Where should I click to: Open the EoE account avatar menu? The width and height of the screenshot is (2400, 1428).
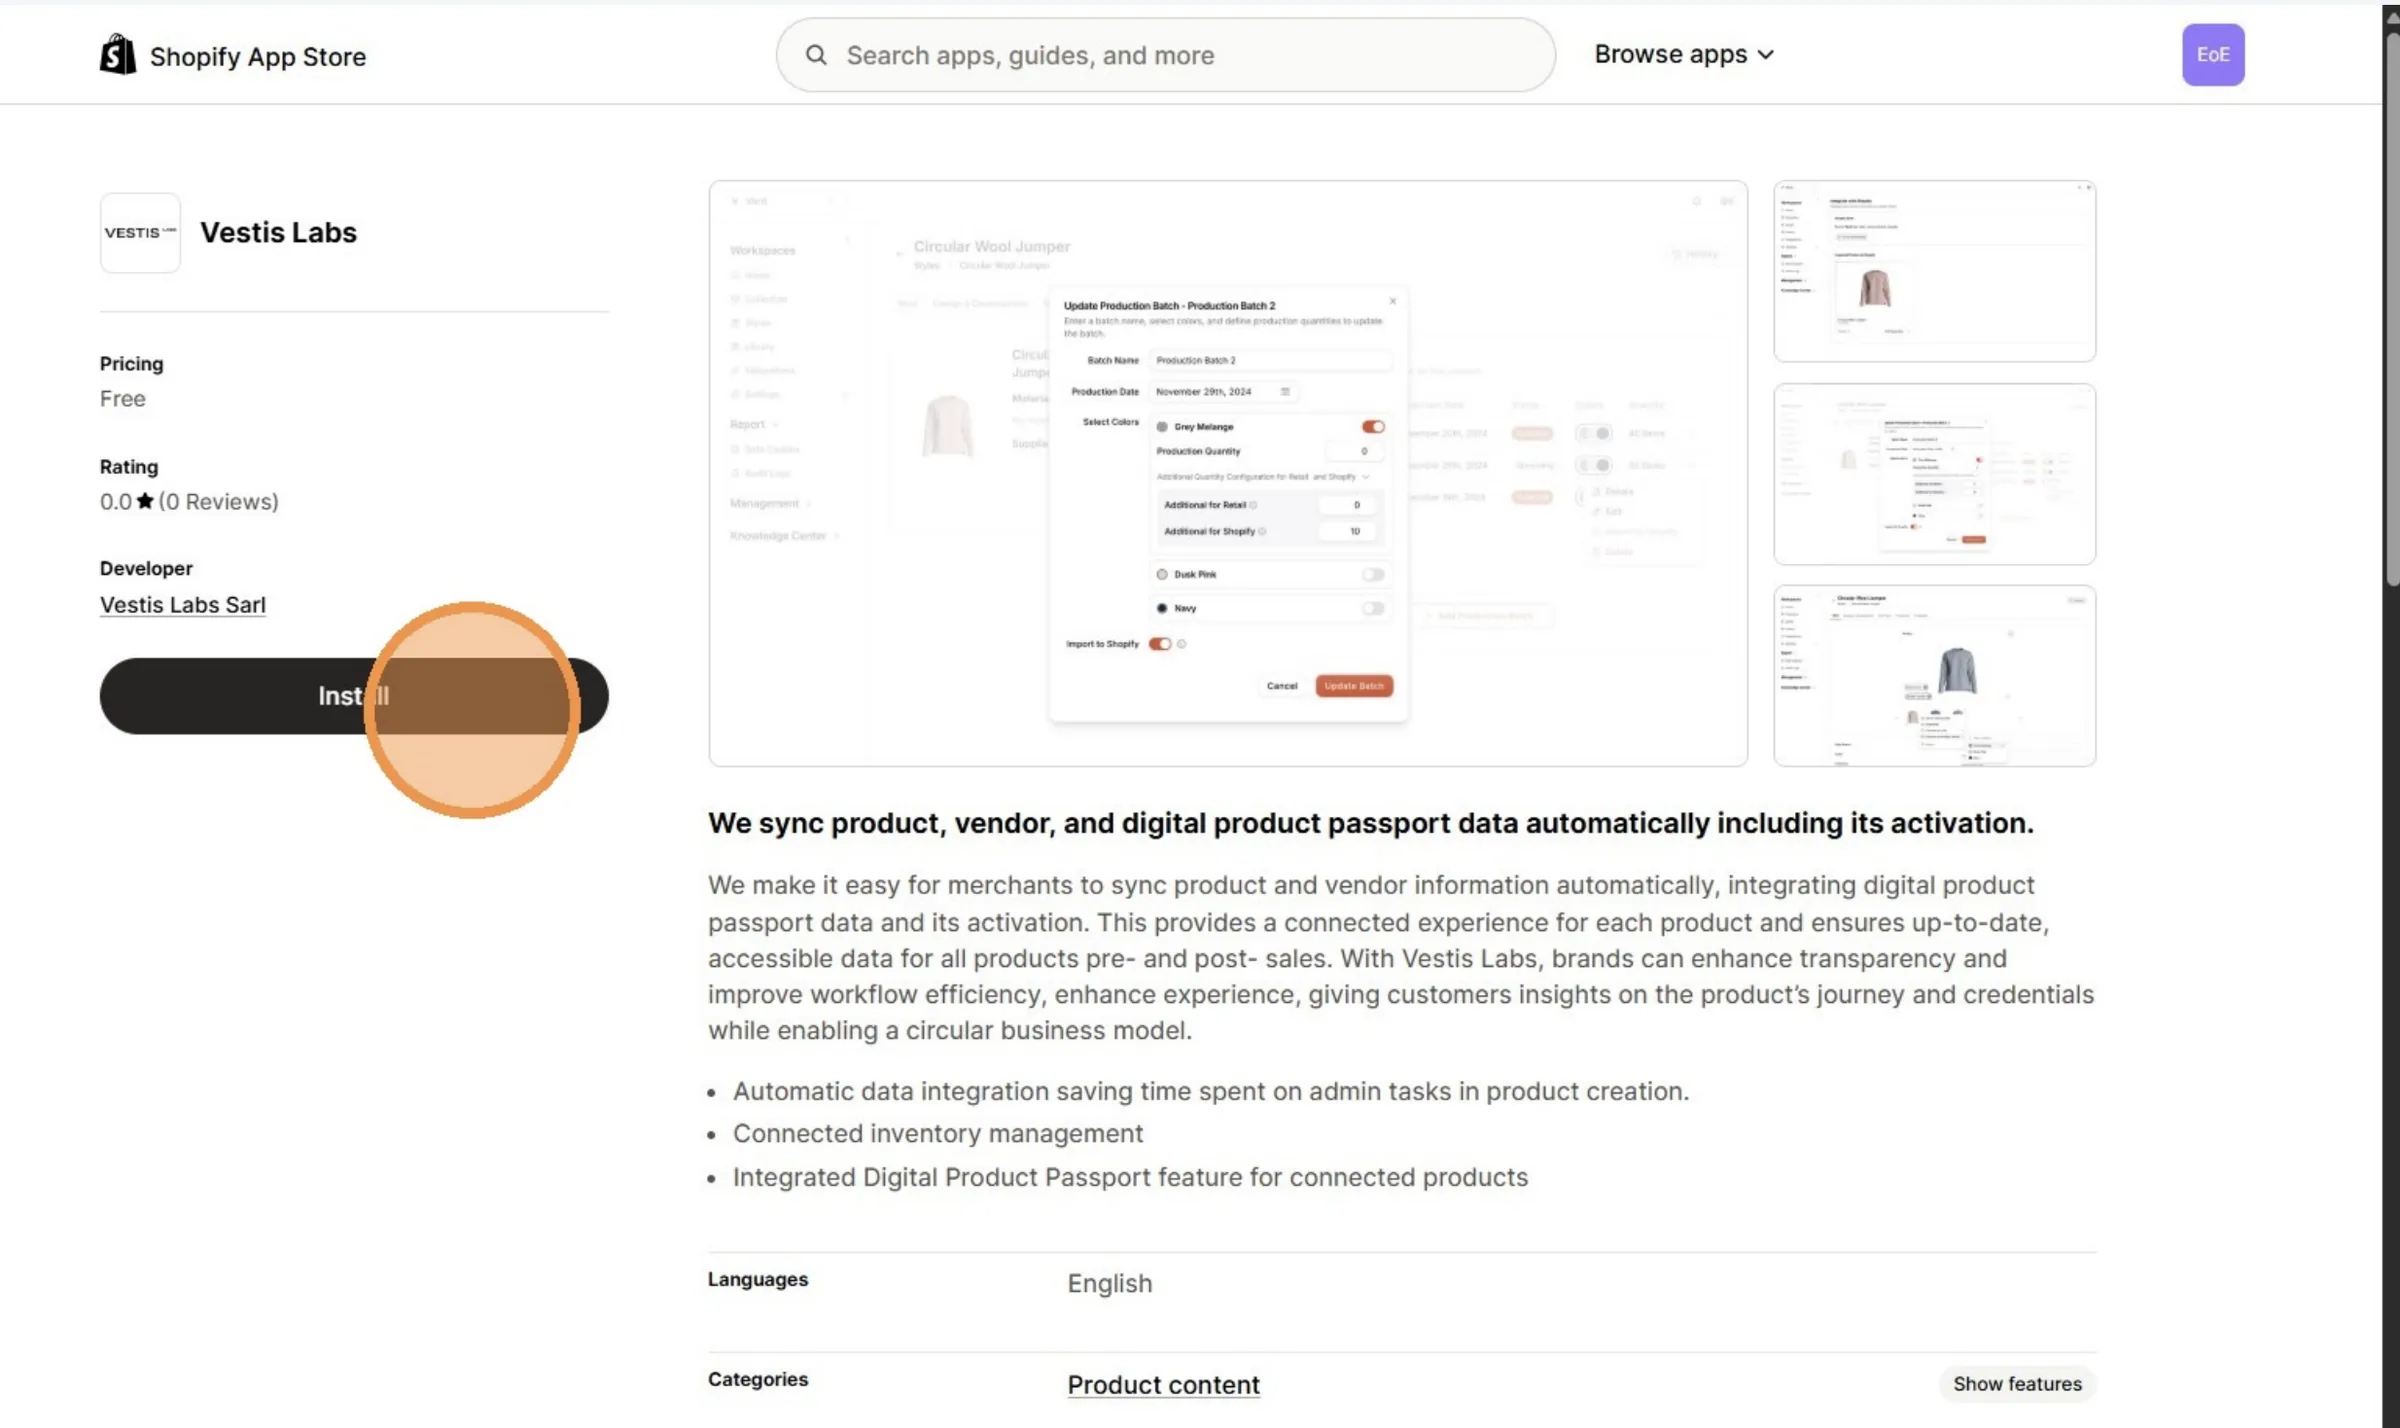pyautogui.click(x=2212, y=55)
